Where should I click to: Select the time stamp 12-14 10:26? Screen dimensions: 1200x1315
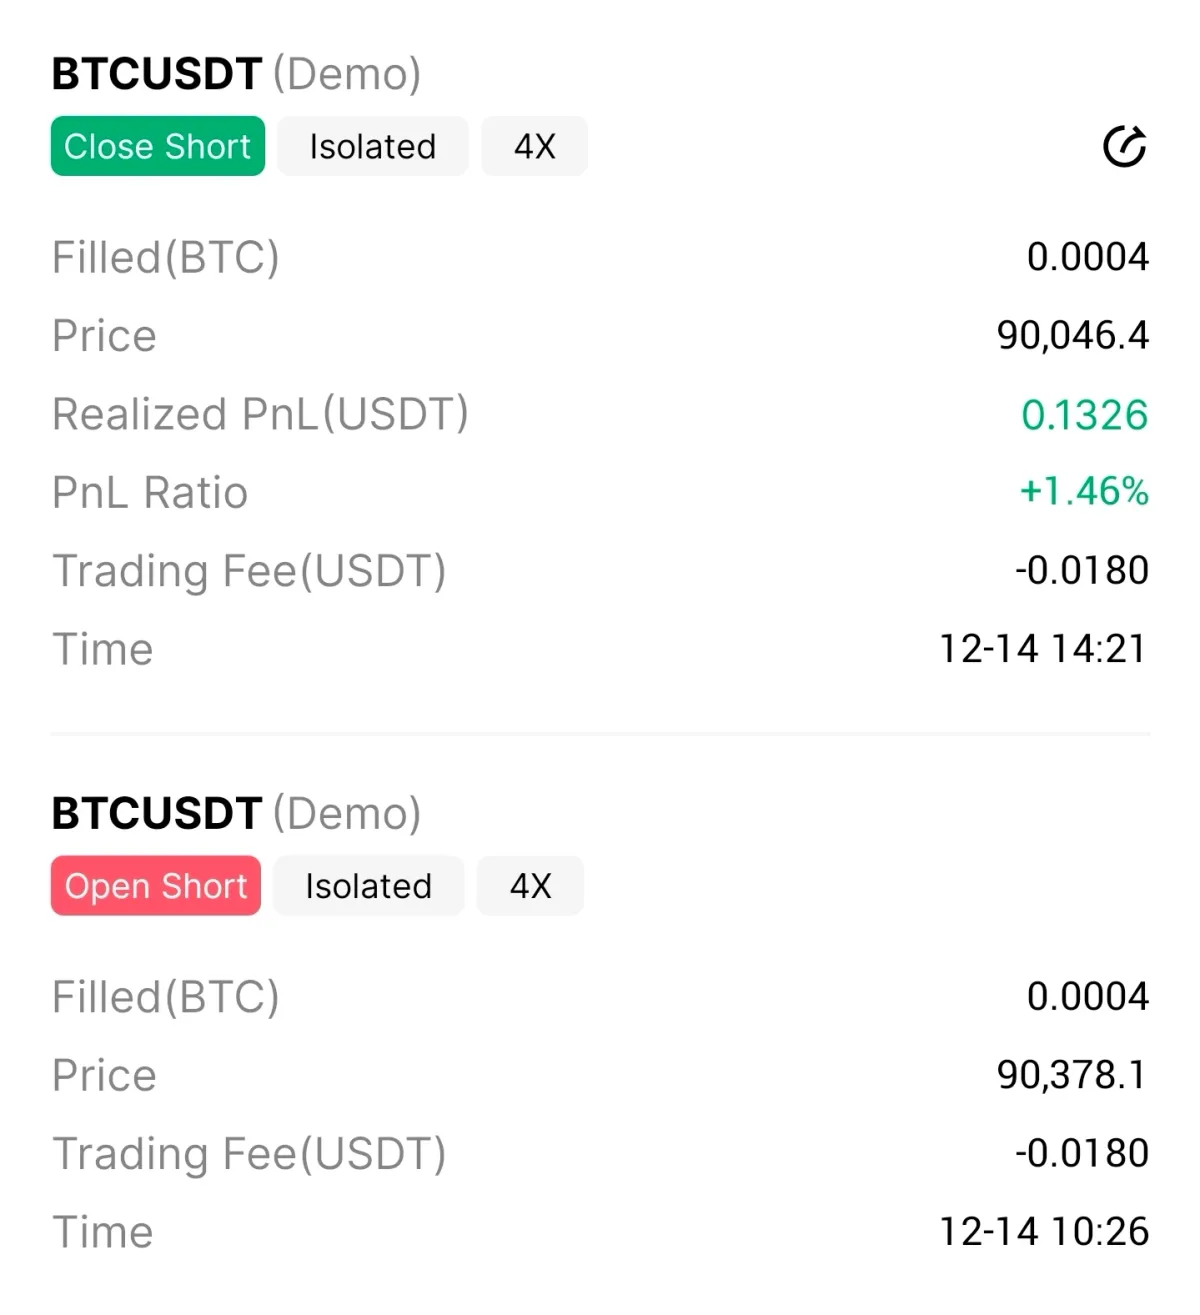(x=1043, y=1232)
